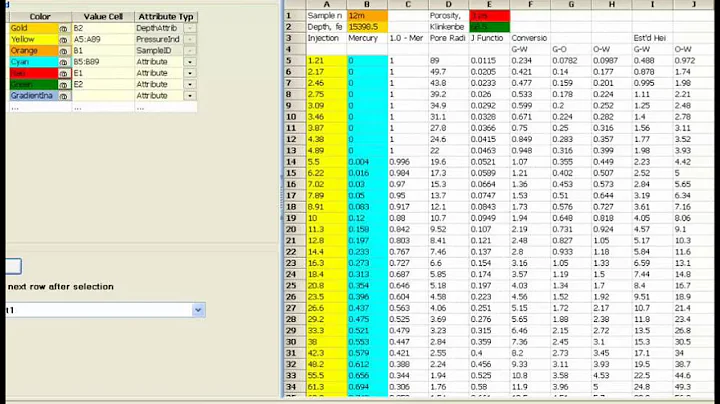
Task: Open the SampleID attribute type dropdown
Action: pyautogui.click(x=190, y=51)
